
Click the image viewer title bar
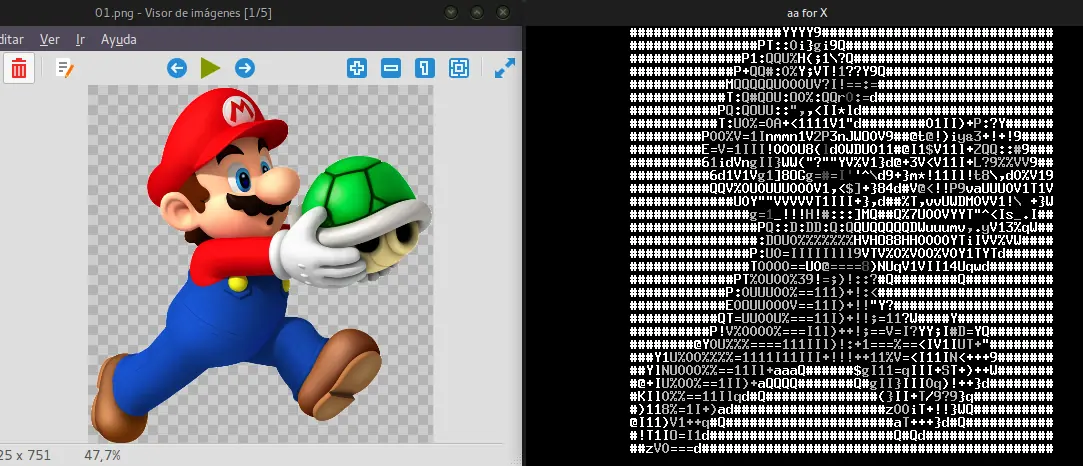click(x=260, y=12)
